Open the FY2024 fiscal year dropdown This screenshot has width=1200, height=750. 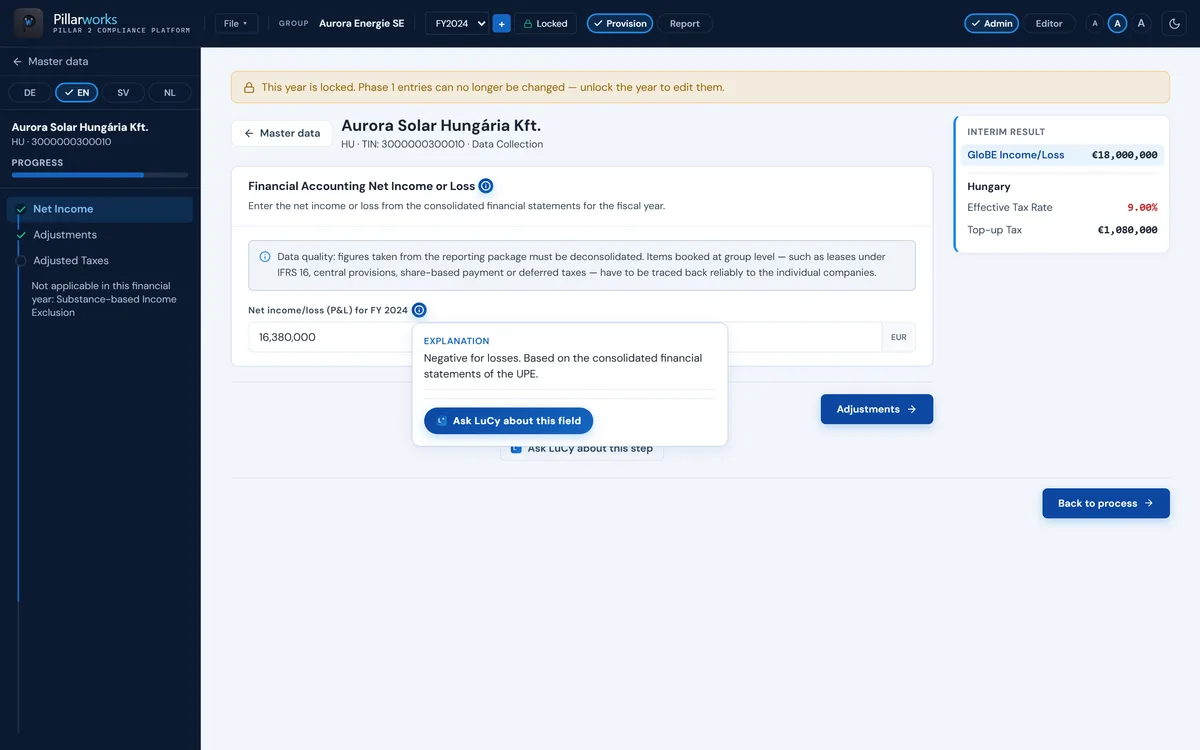[x=457, y=23]
